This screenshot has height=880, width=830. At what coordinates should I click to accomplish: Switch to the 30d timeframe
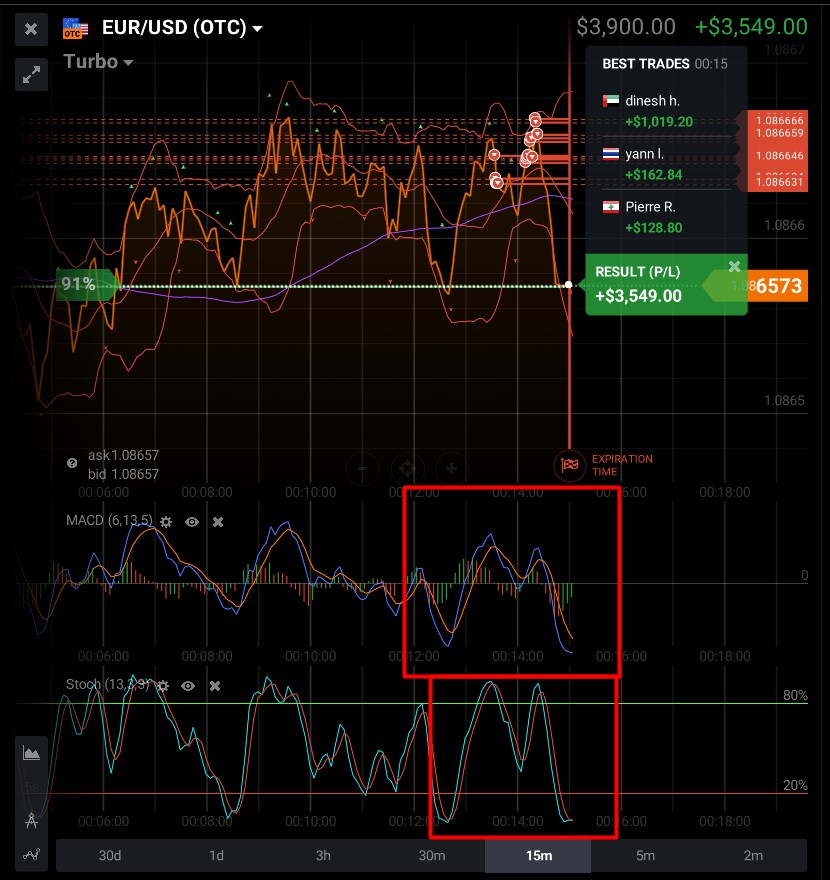pos(110,855)
